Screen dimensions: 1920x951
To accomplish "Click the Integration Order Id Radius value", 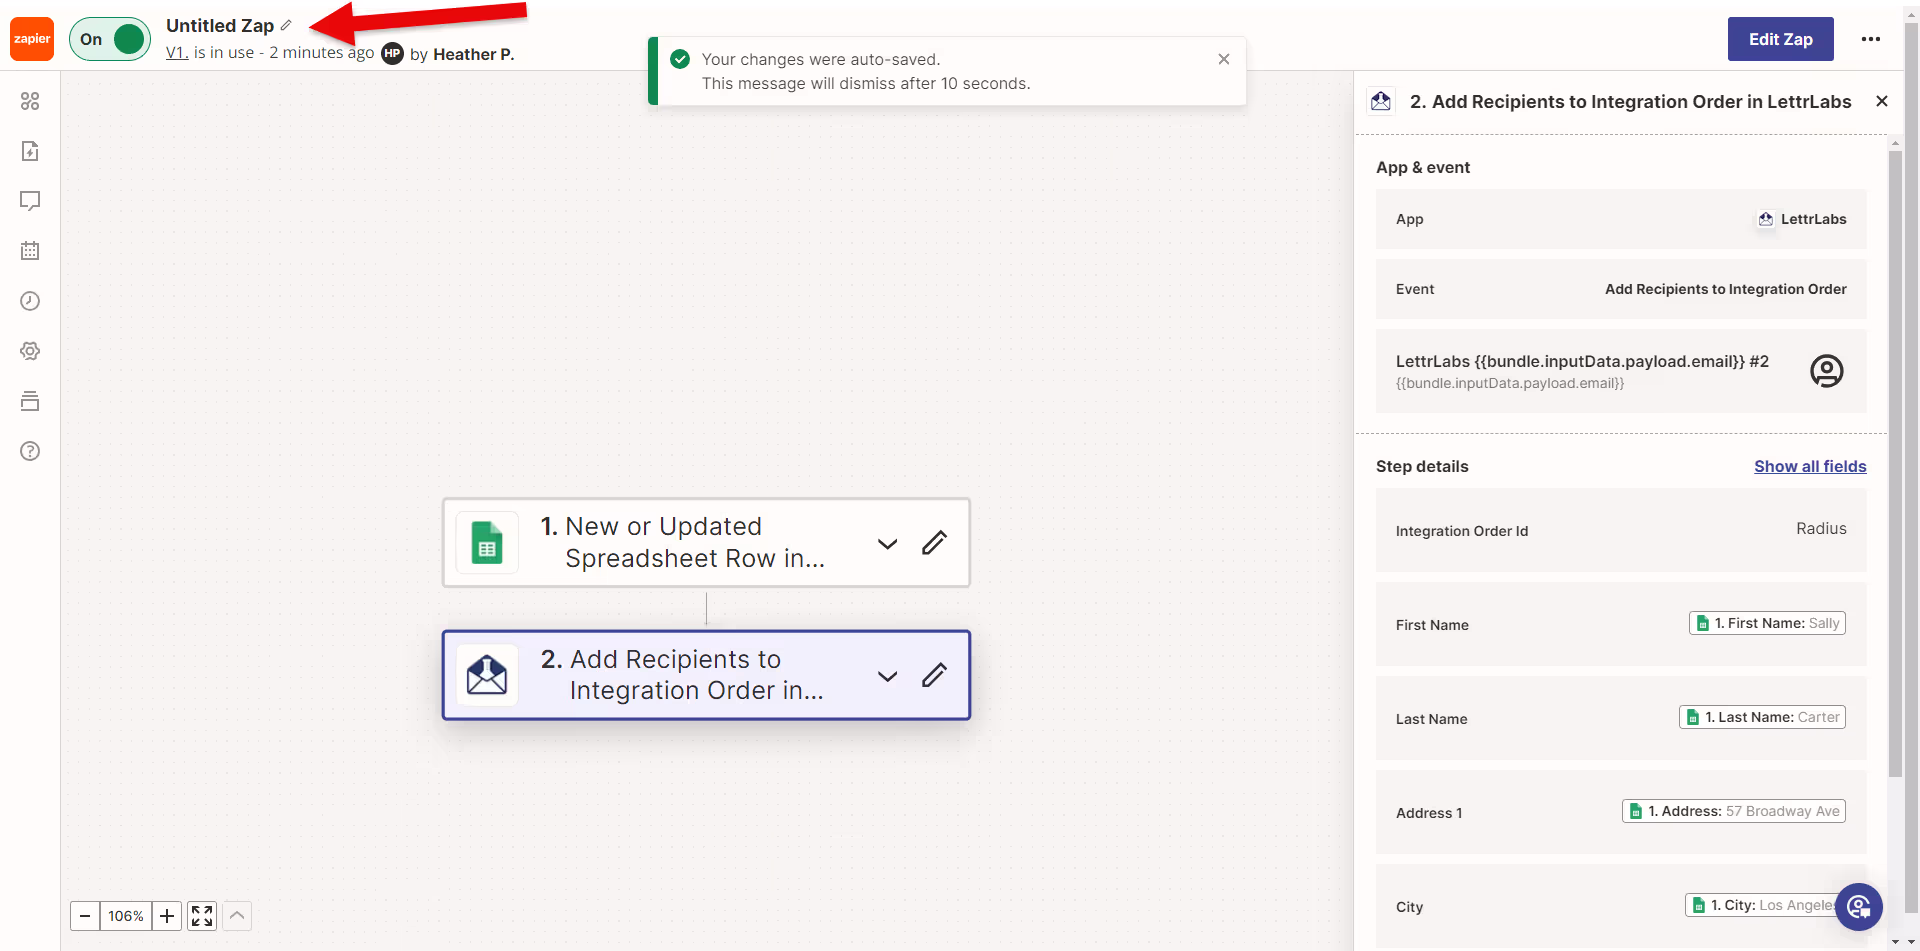I will (1821, 529).
